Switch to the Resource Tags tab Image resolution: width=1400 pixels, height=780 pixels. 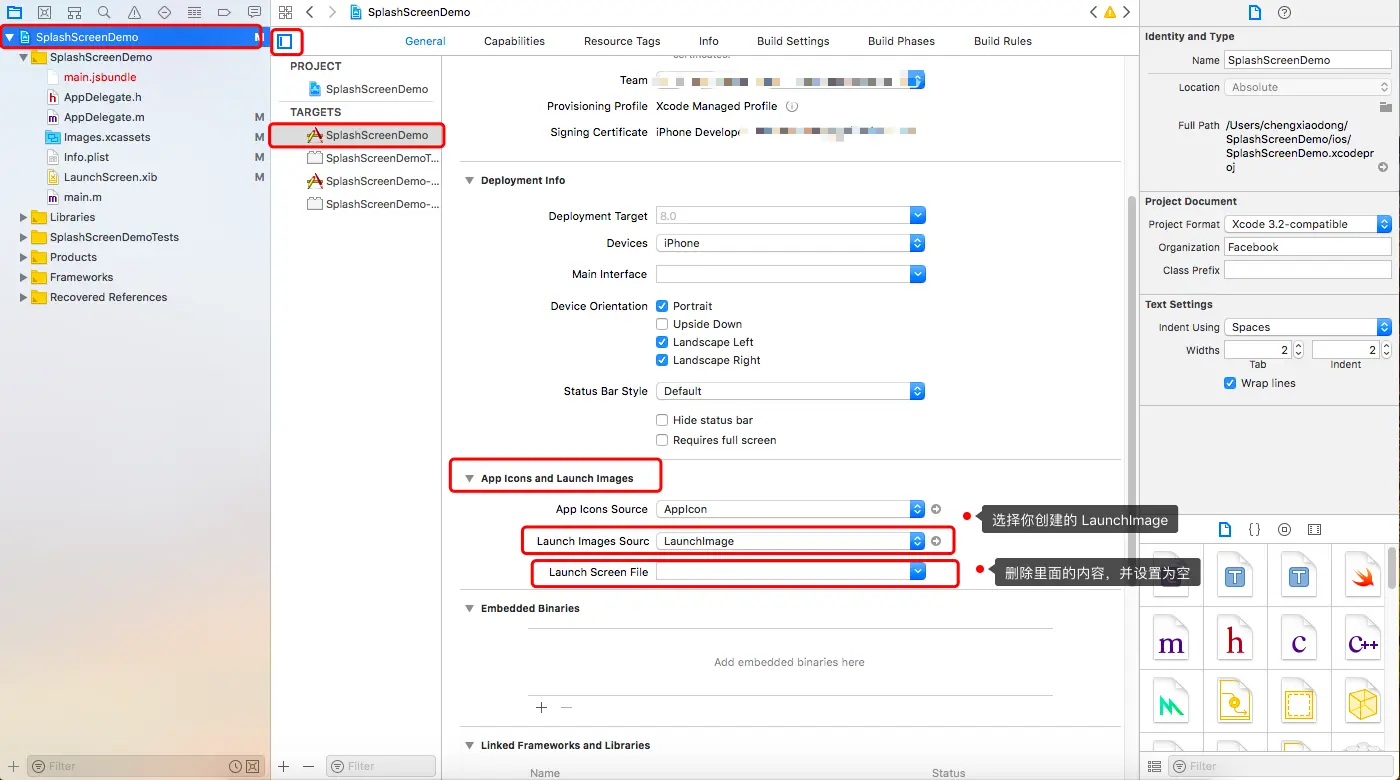pyautogui.click(x=622, y=41)
